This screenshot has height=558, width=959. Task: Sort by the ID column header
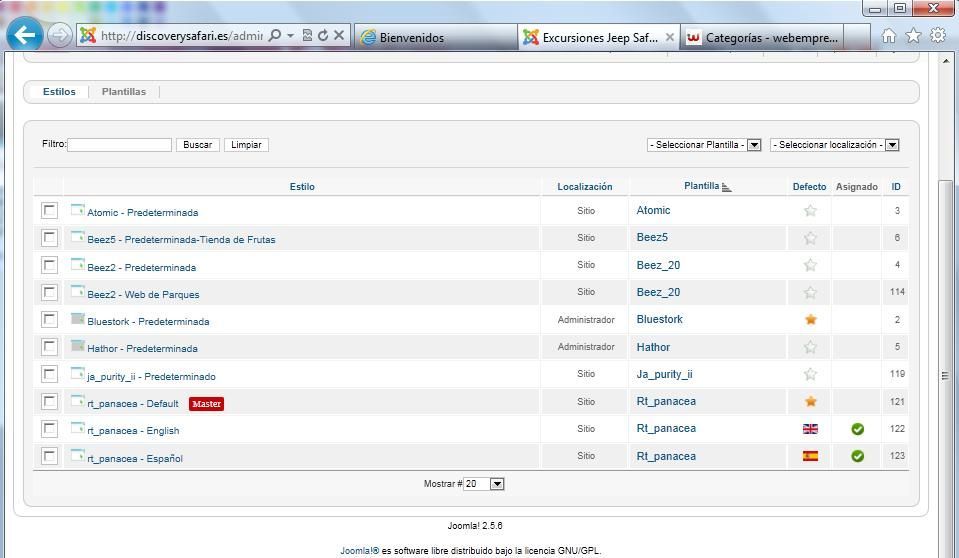[x=896, y=187]
